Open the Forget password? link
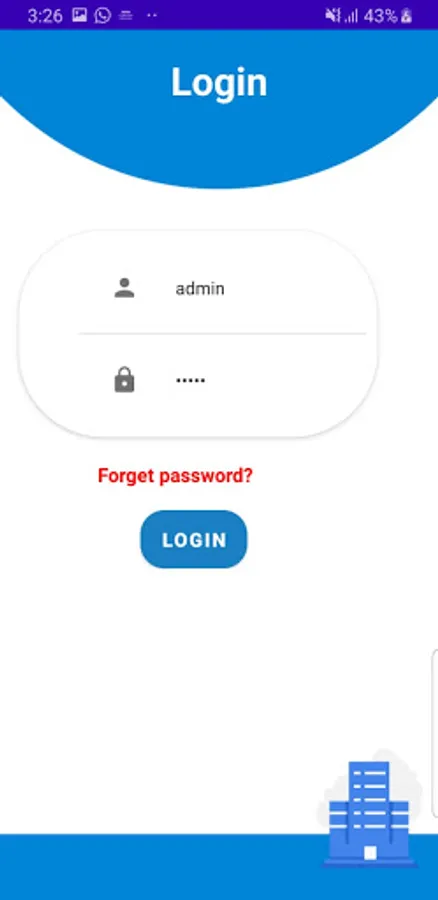 pos(175,475)
